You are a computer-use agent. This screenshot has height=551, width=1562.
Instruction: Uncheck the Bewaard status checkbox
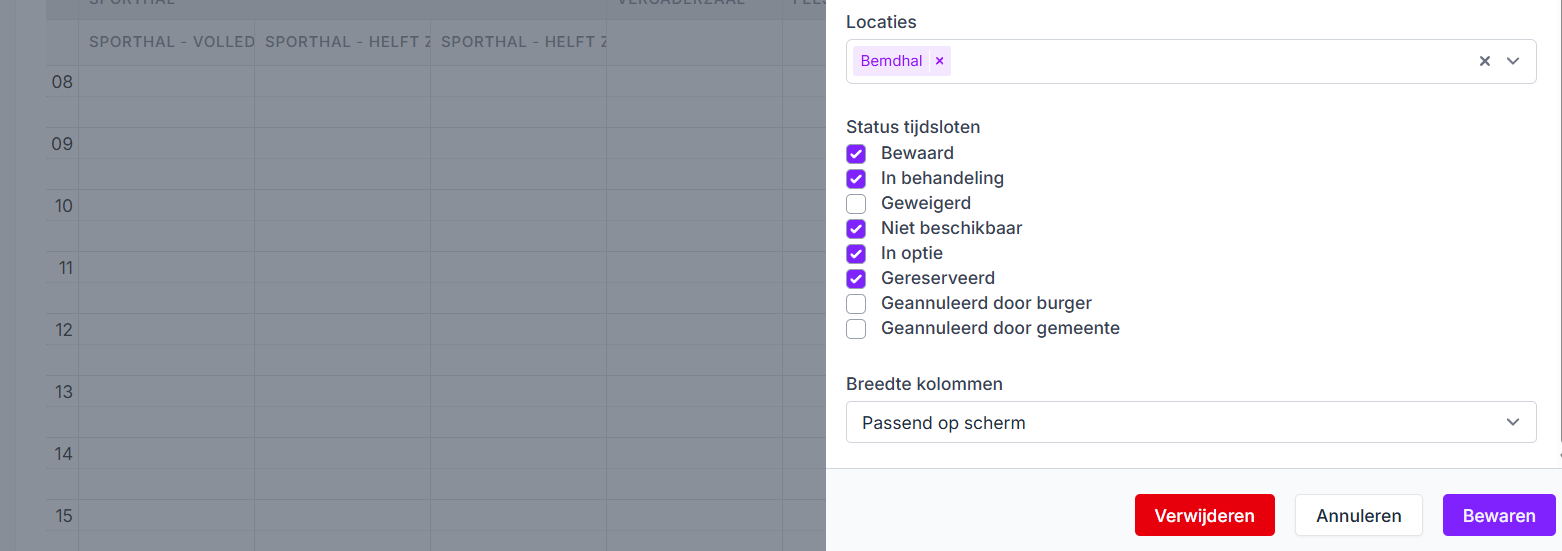point(856,154)
